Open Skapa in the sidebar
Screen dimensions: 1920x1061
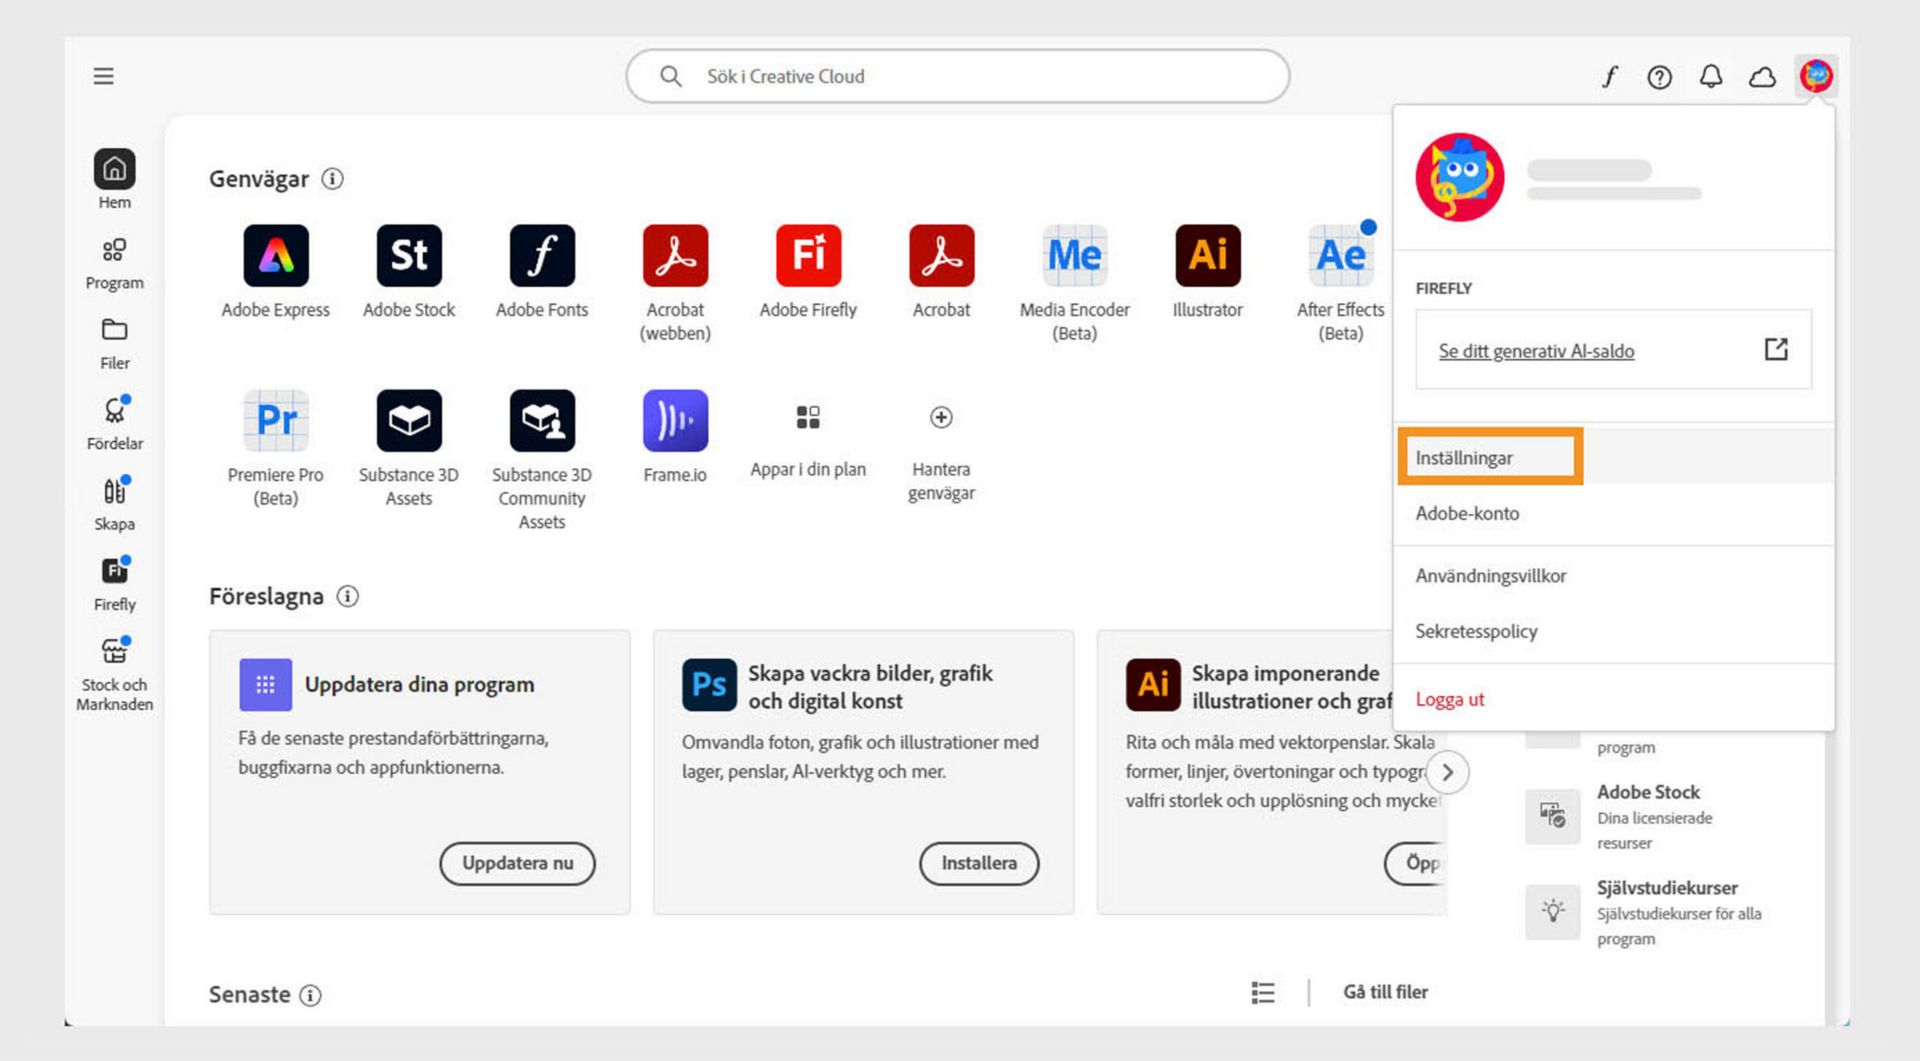coord(114,505)
